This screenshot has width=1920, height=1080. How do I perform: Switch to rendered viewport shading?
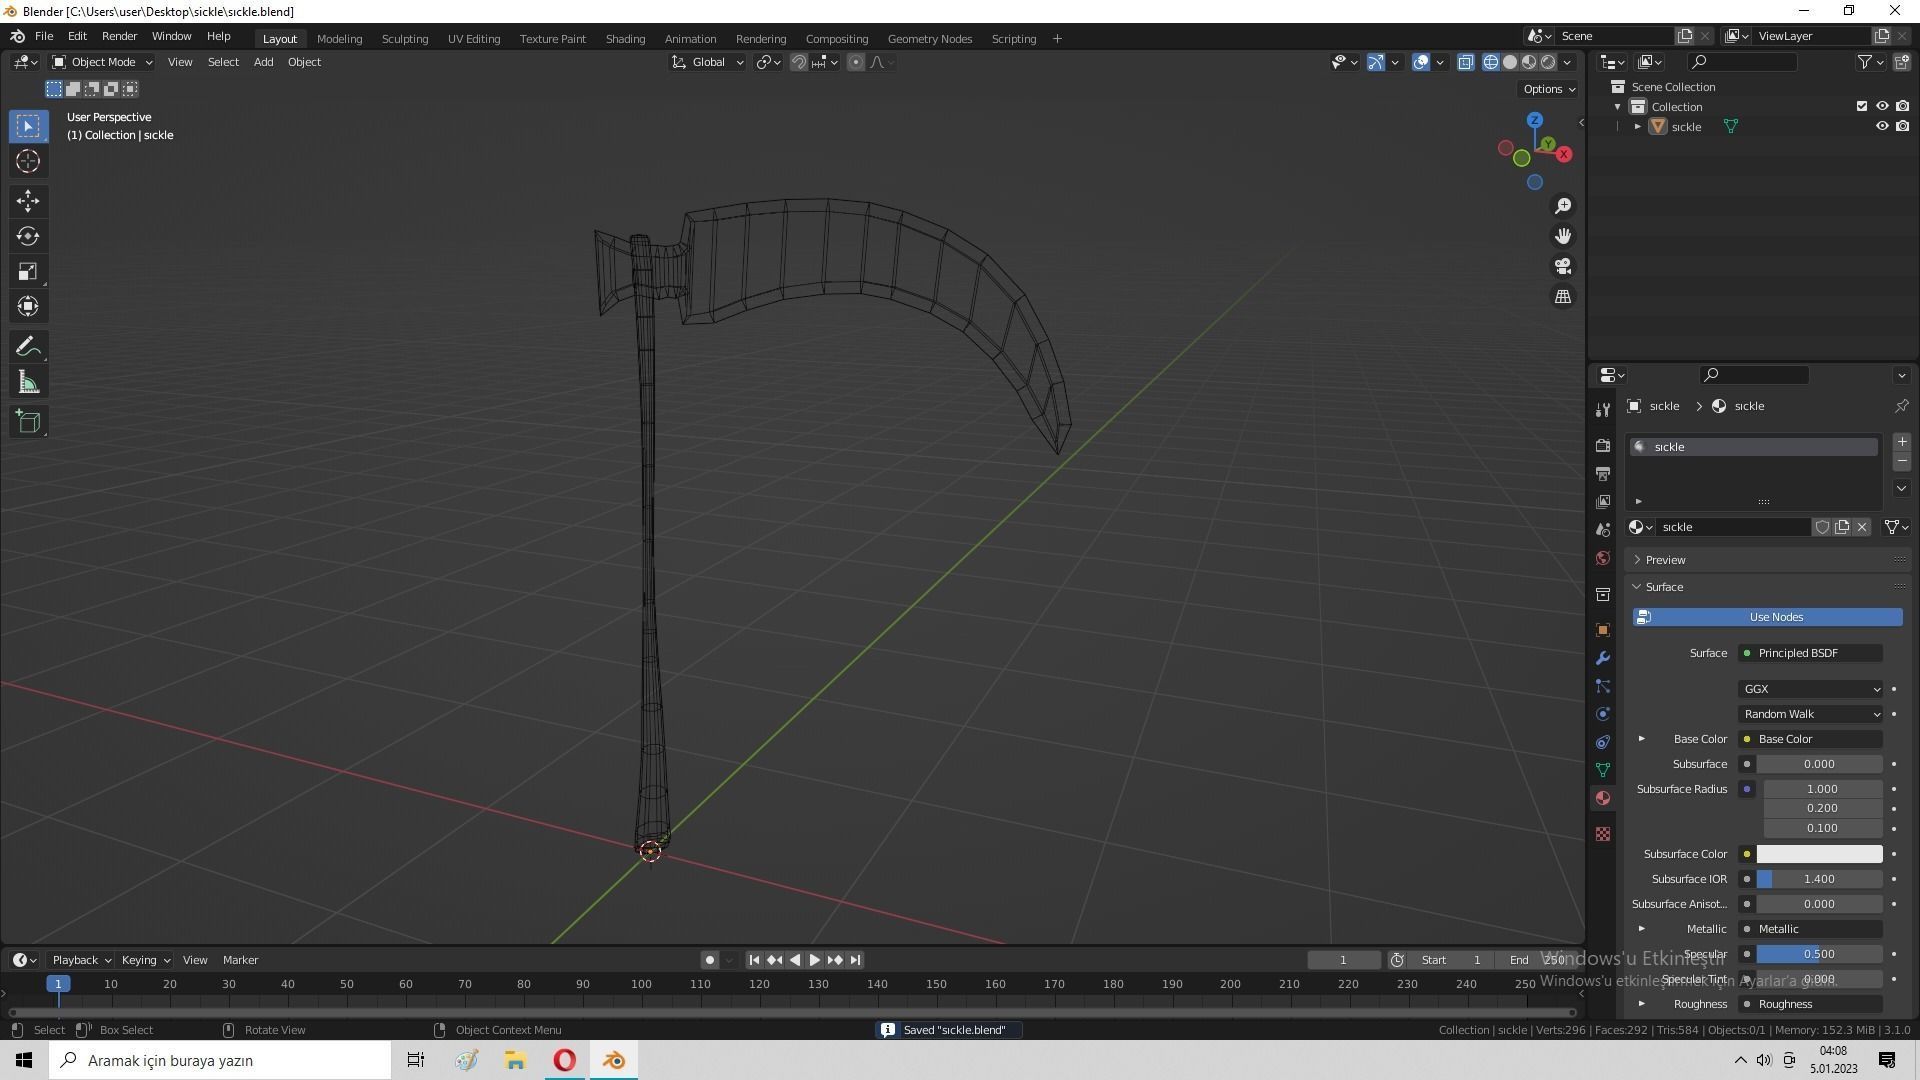click(x=1548, y=62)
